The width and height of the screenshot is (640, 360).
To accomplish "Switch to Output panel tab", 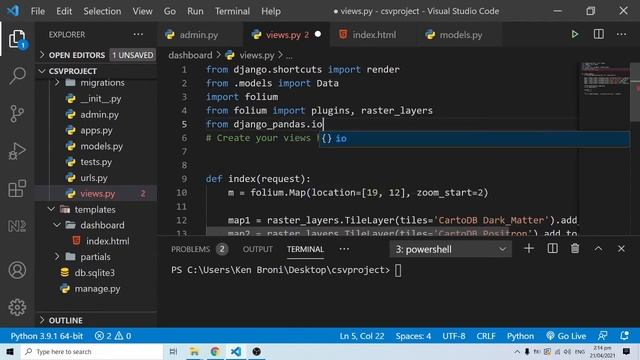I will pyautogui.click(x=257, y=249).
